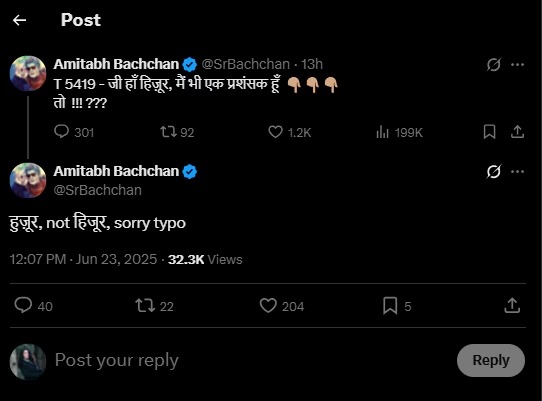The image size is (542, 401).
Task: Open more options on the typo correction post
Action: 517,171
